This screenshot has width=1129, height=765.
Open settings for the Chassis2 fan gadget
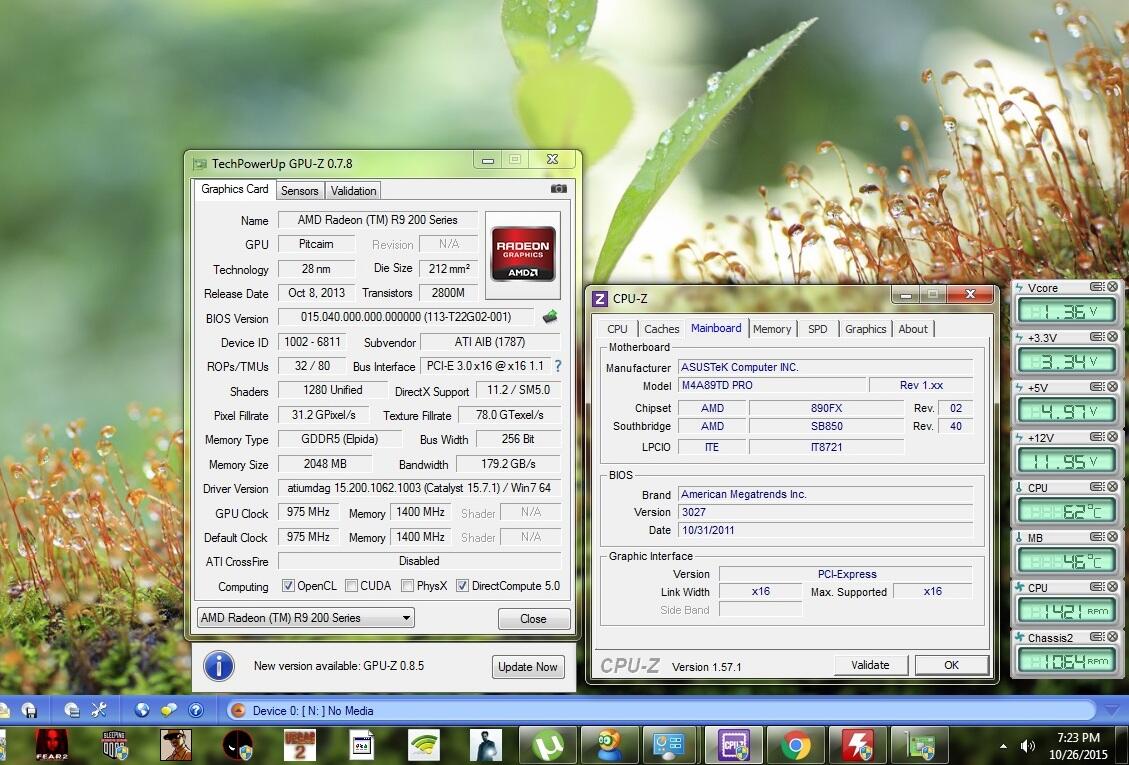point(1096,637)
